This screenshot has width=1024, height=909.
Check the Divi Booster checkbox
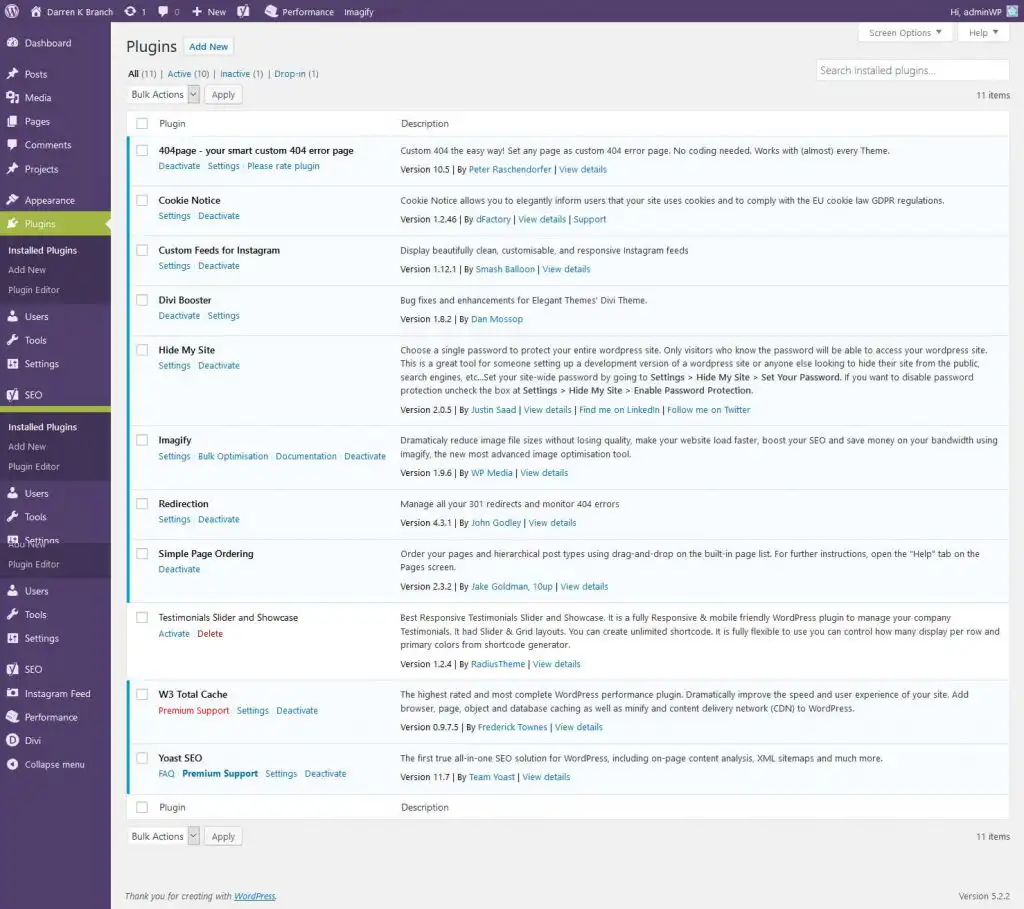[142, 300]
